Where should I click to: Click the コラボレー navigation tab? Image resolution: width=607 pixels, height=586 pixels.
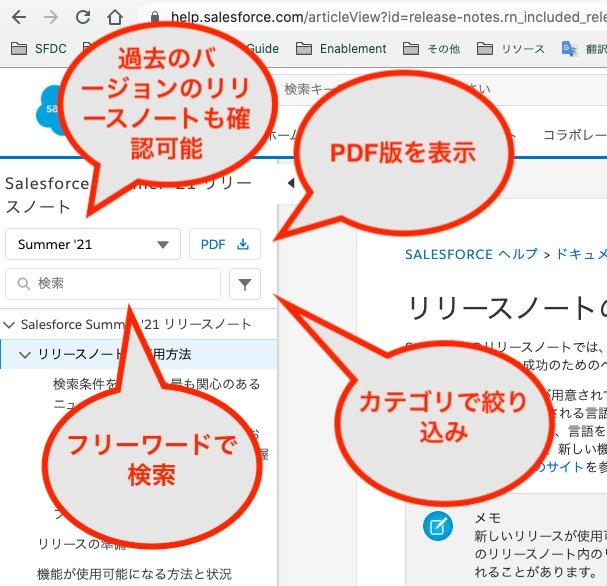575,135
